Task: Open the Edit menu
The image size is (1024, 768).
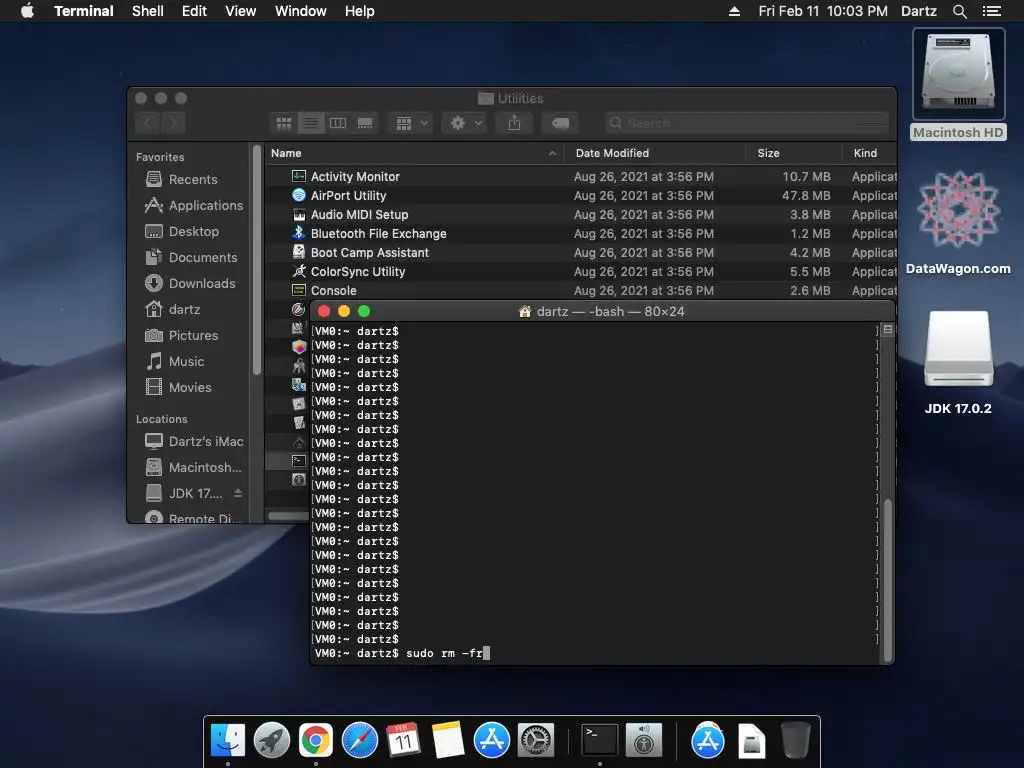Action: point(194,11)
